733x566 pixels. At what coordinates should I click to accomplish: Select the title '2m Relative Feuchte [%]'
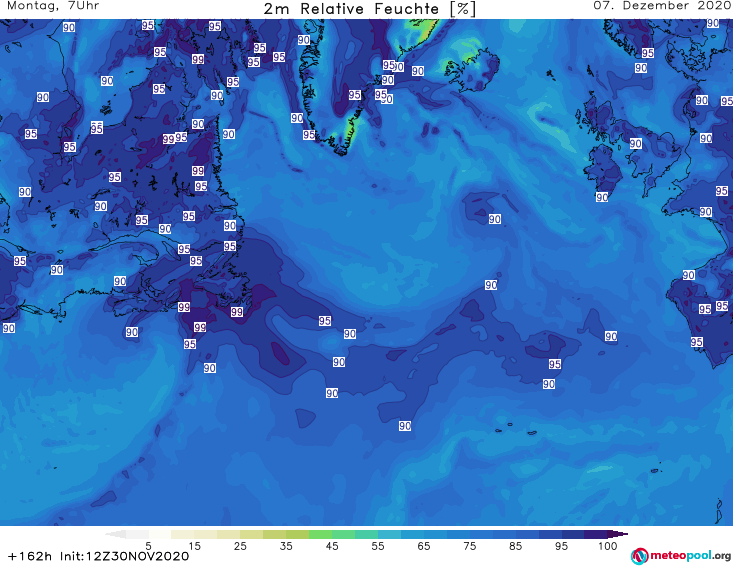coord(369,9)
